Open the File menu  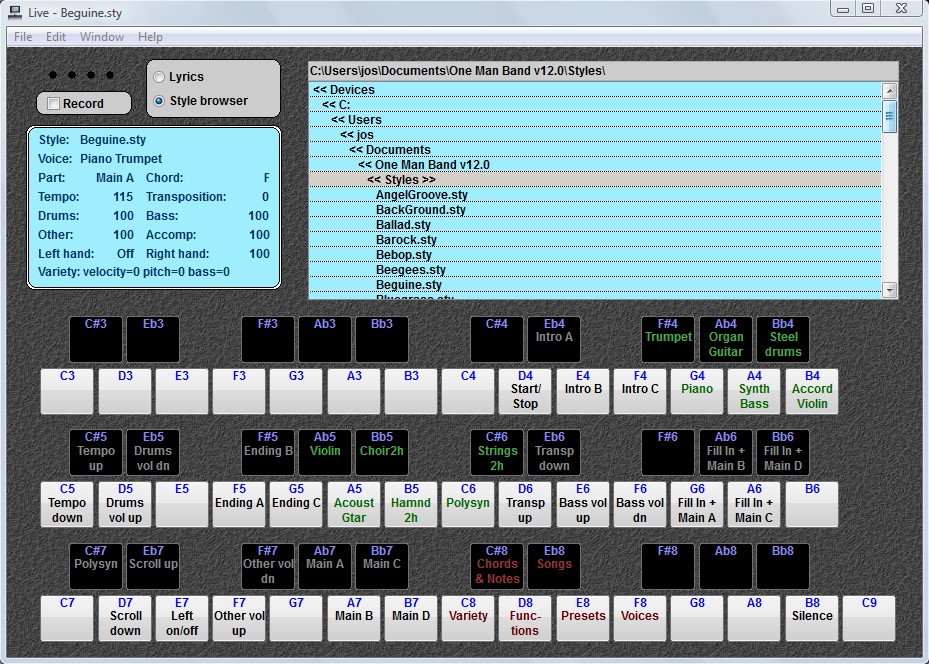(x=22, y=37)
